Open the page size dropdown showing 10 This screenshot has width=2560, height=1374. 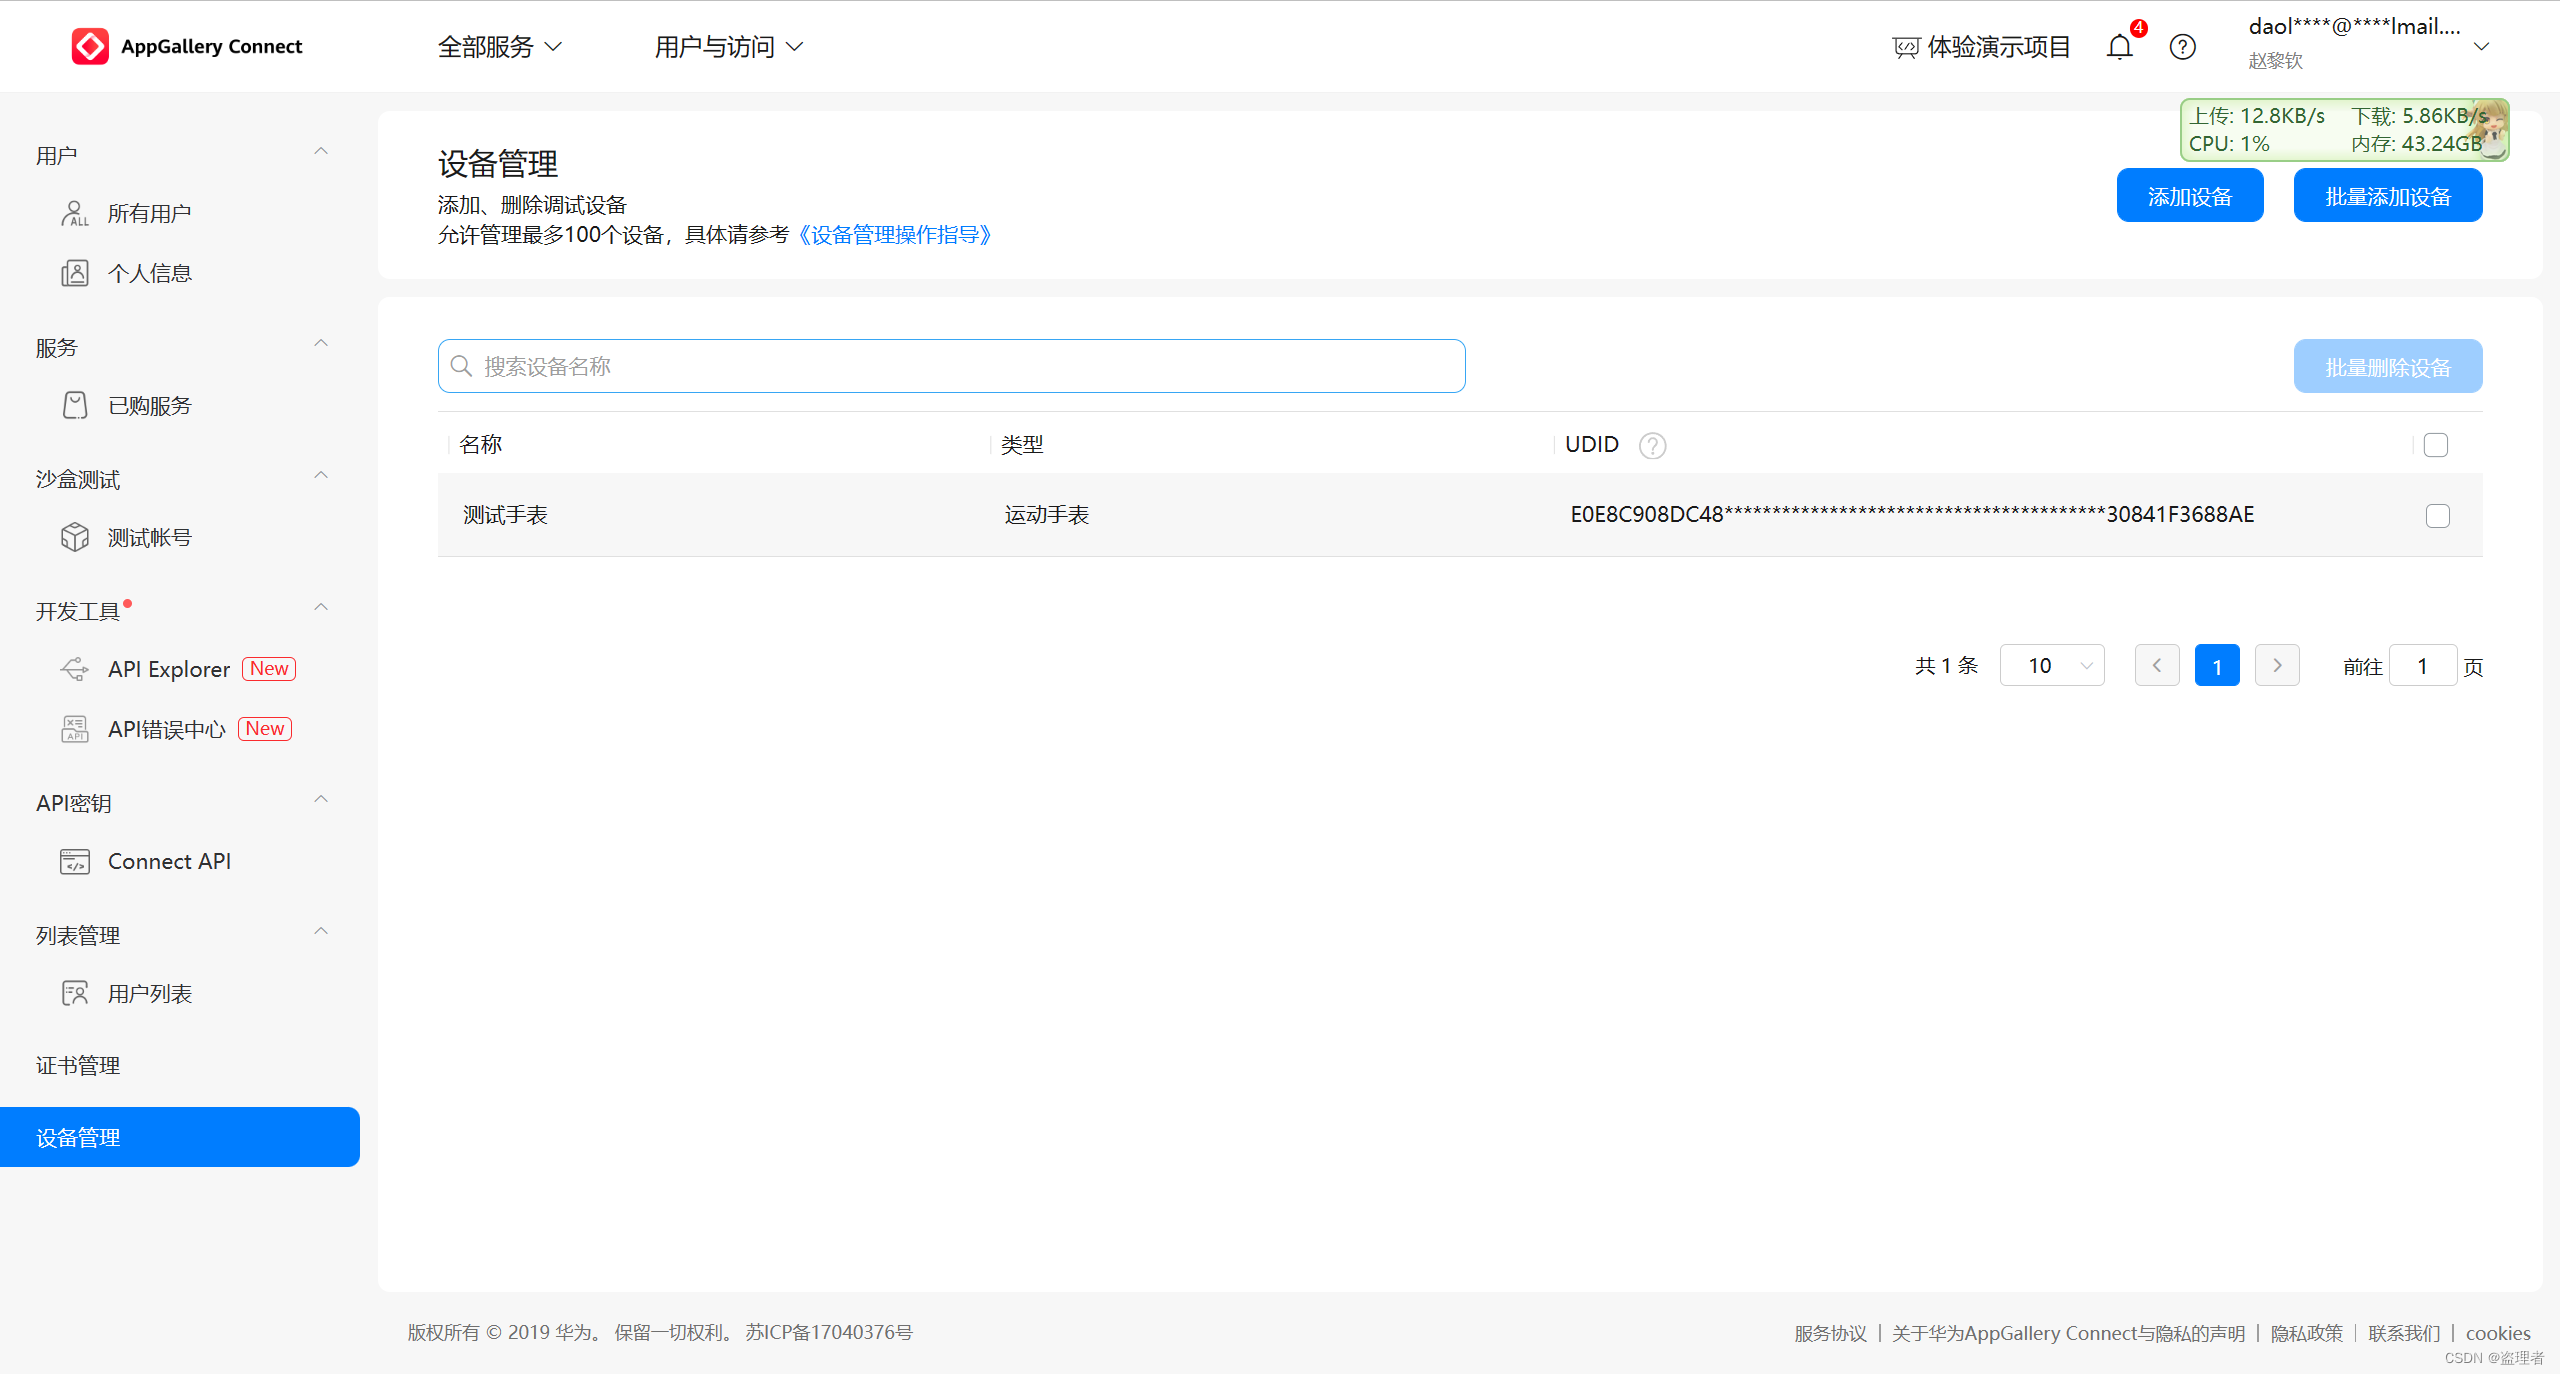tap(2052, 666)
